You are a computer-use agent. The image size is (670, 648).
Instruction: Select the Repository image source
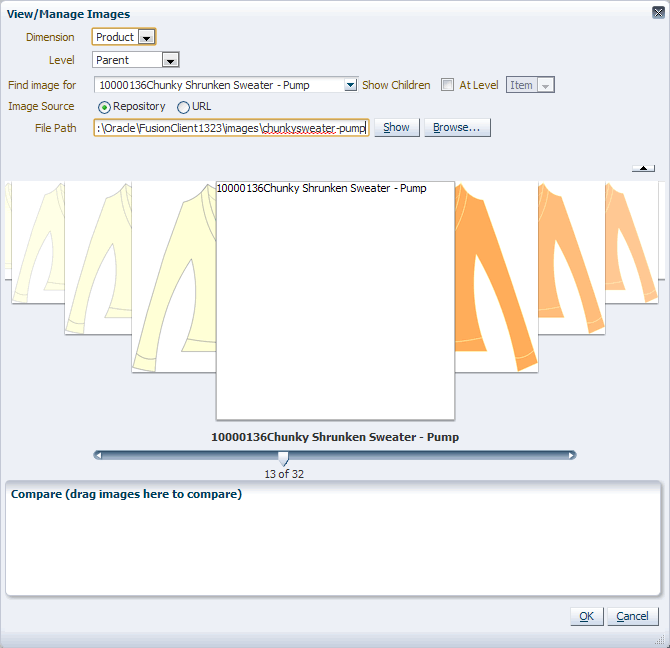pyautogui.click(x=104, y=107)
